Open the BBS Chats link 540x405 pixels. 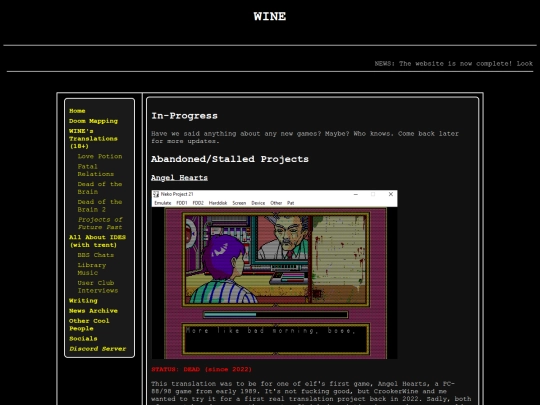click(96, 255)
